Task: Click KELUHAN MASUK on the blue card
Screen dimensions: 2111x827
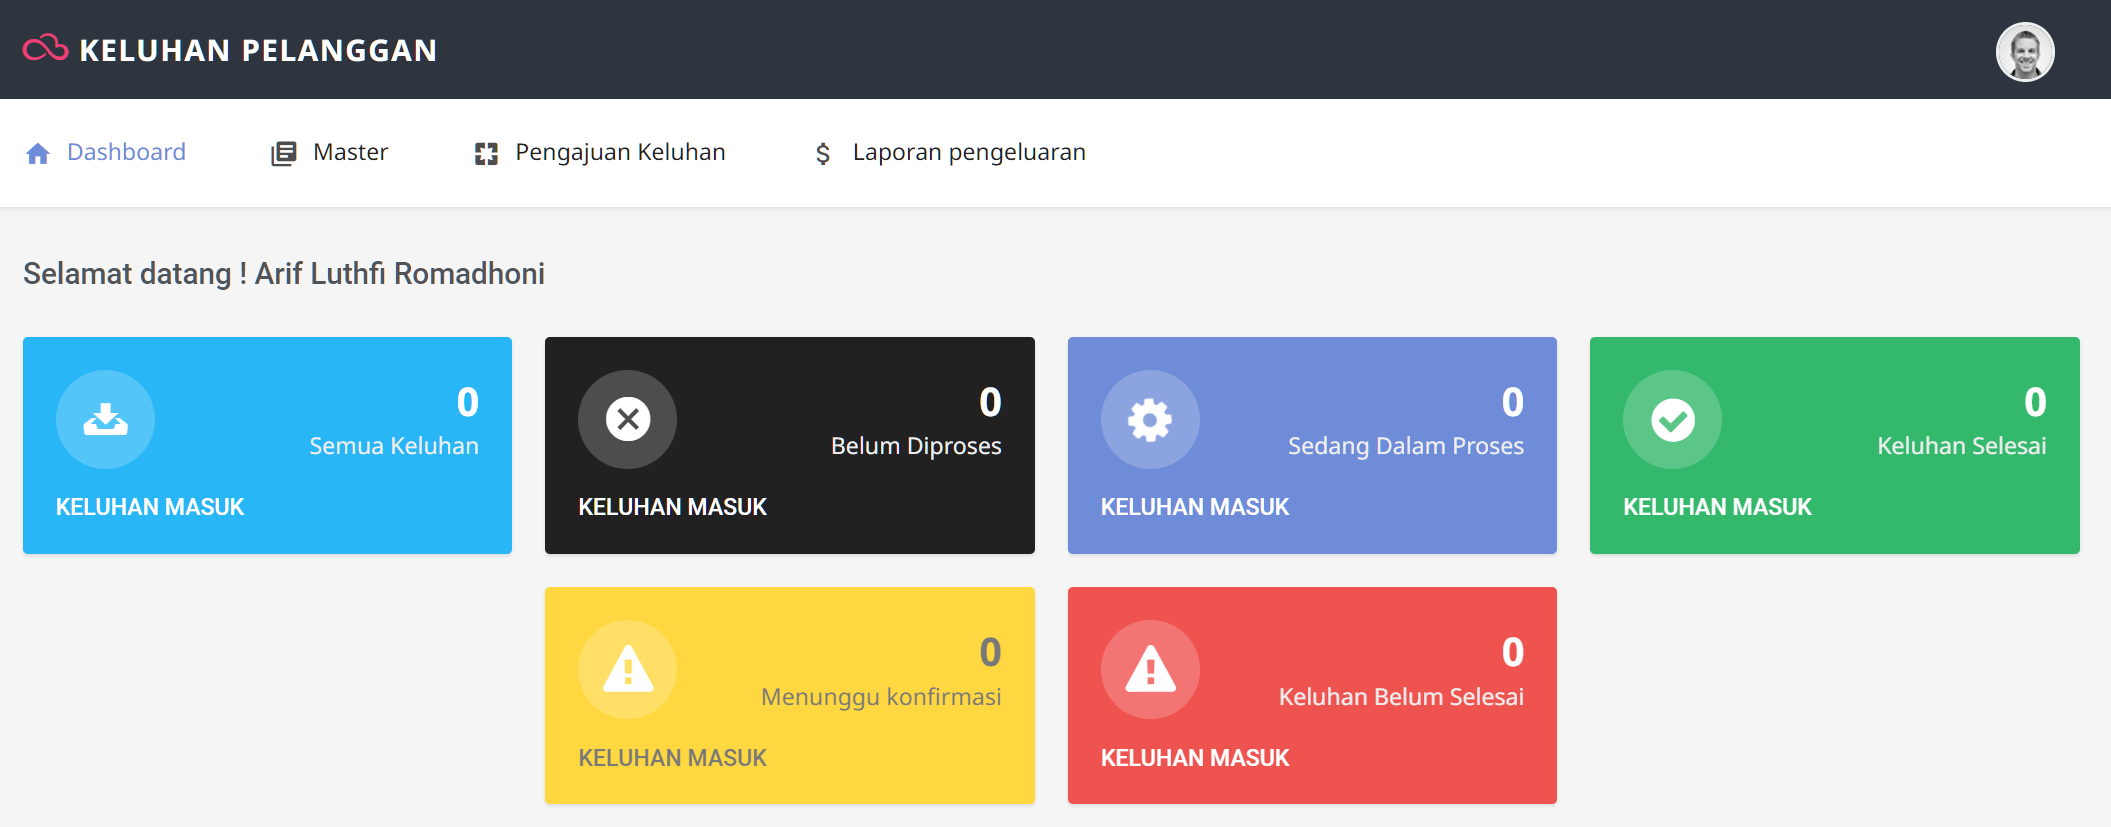Action: point(150,507)
